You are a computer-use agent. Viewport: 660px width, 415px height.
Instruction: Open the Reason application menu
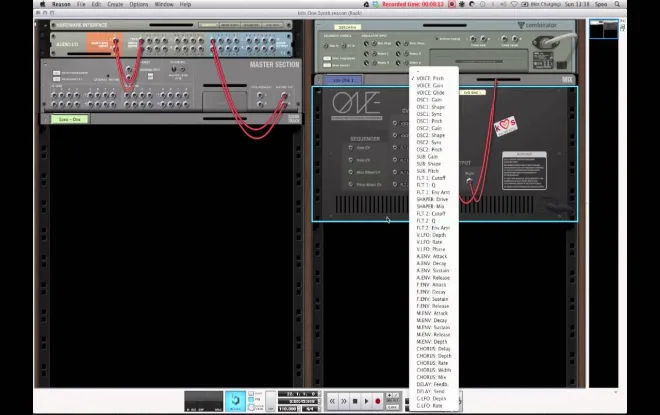coord(61,4)
